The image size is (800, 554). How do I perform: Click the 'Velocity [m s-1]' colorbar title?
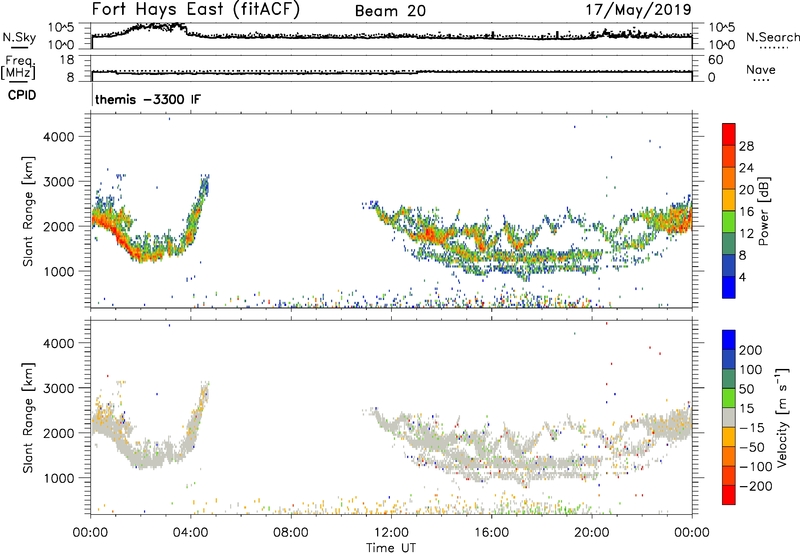tap(782, 417)
